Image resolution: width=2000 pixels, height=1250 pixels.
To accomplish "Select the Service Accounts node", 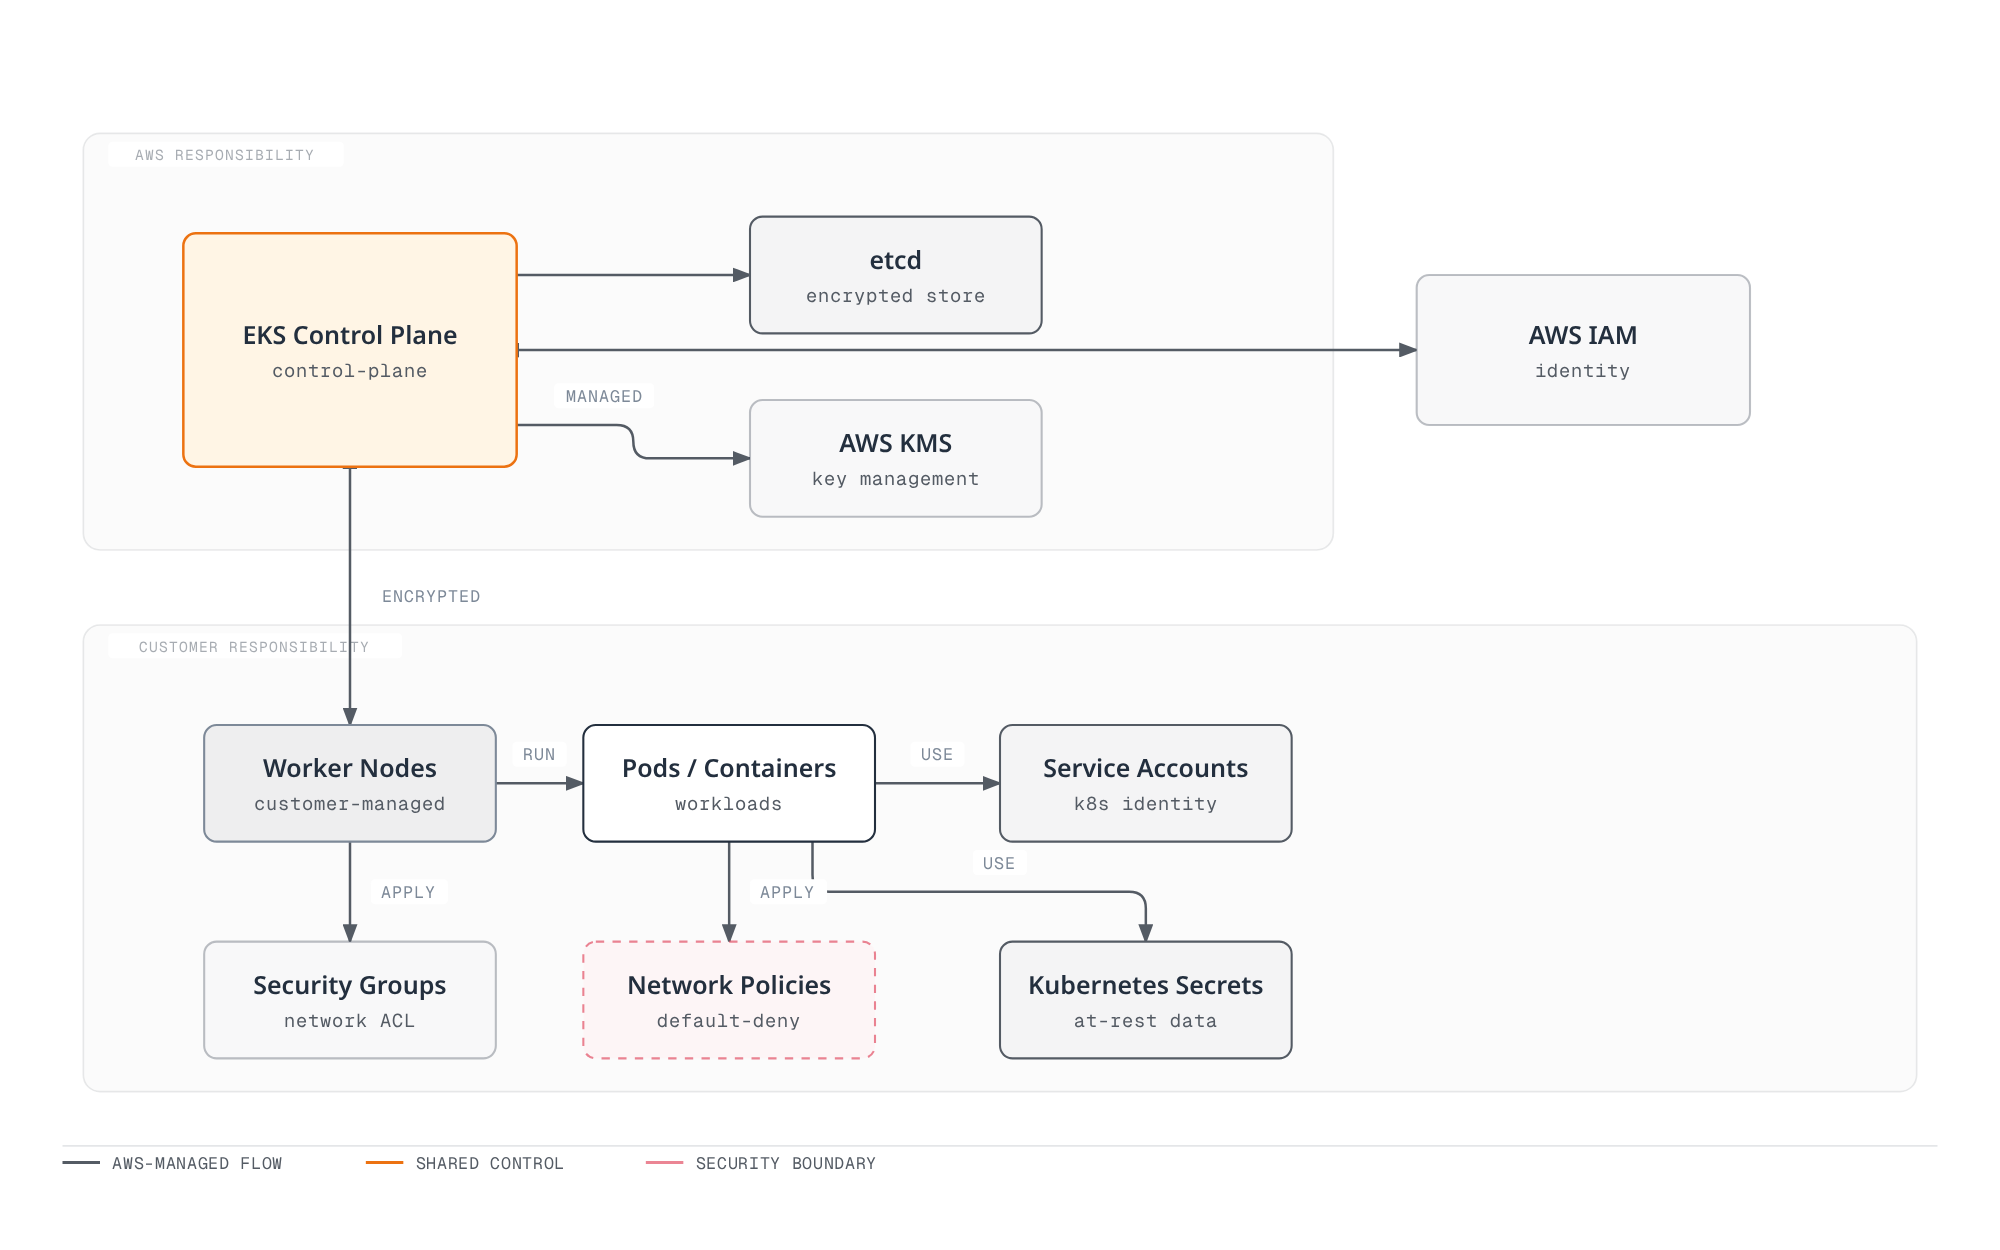I will tap(1146, 783).
